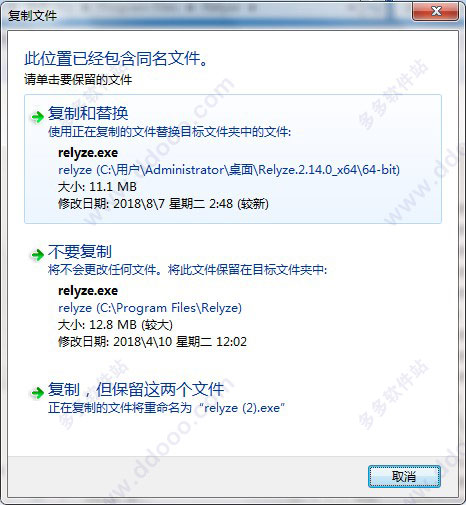Screen dimensions: 466x505
Task: Click the 复制文件 title bar text
Action: point(32,15)
